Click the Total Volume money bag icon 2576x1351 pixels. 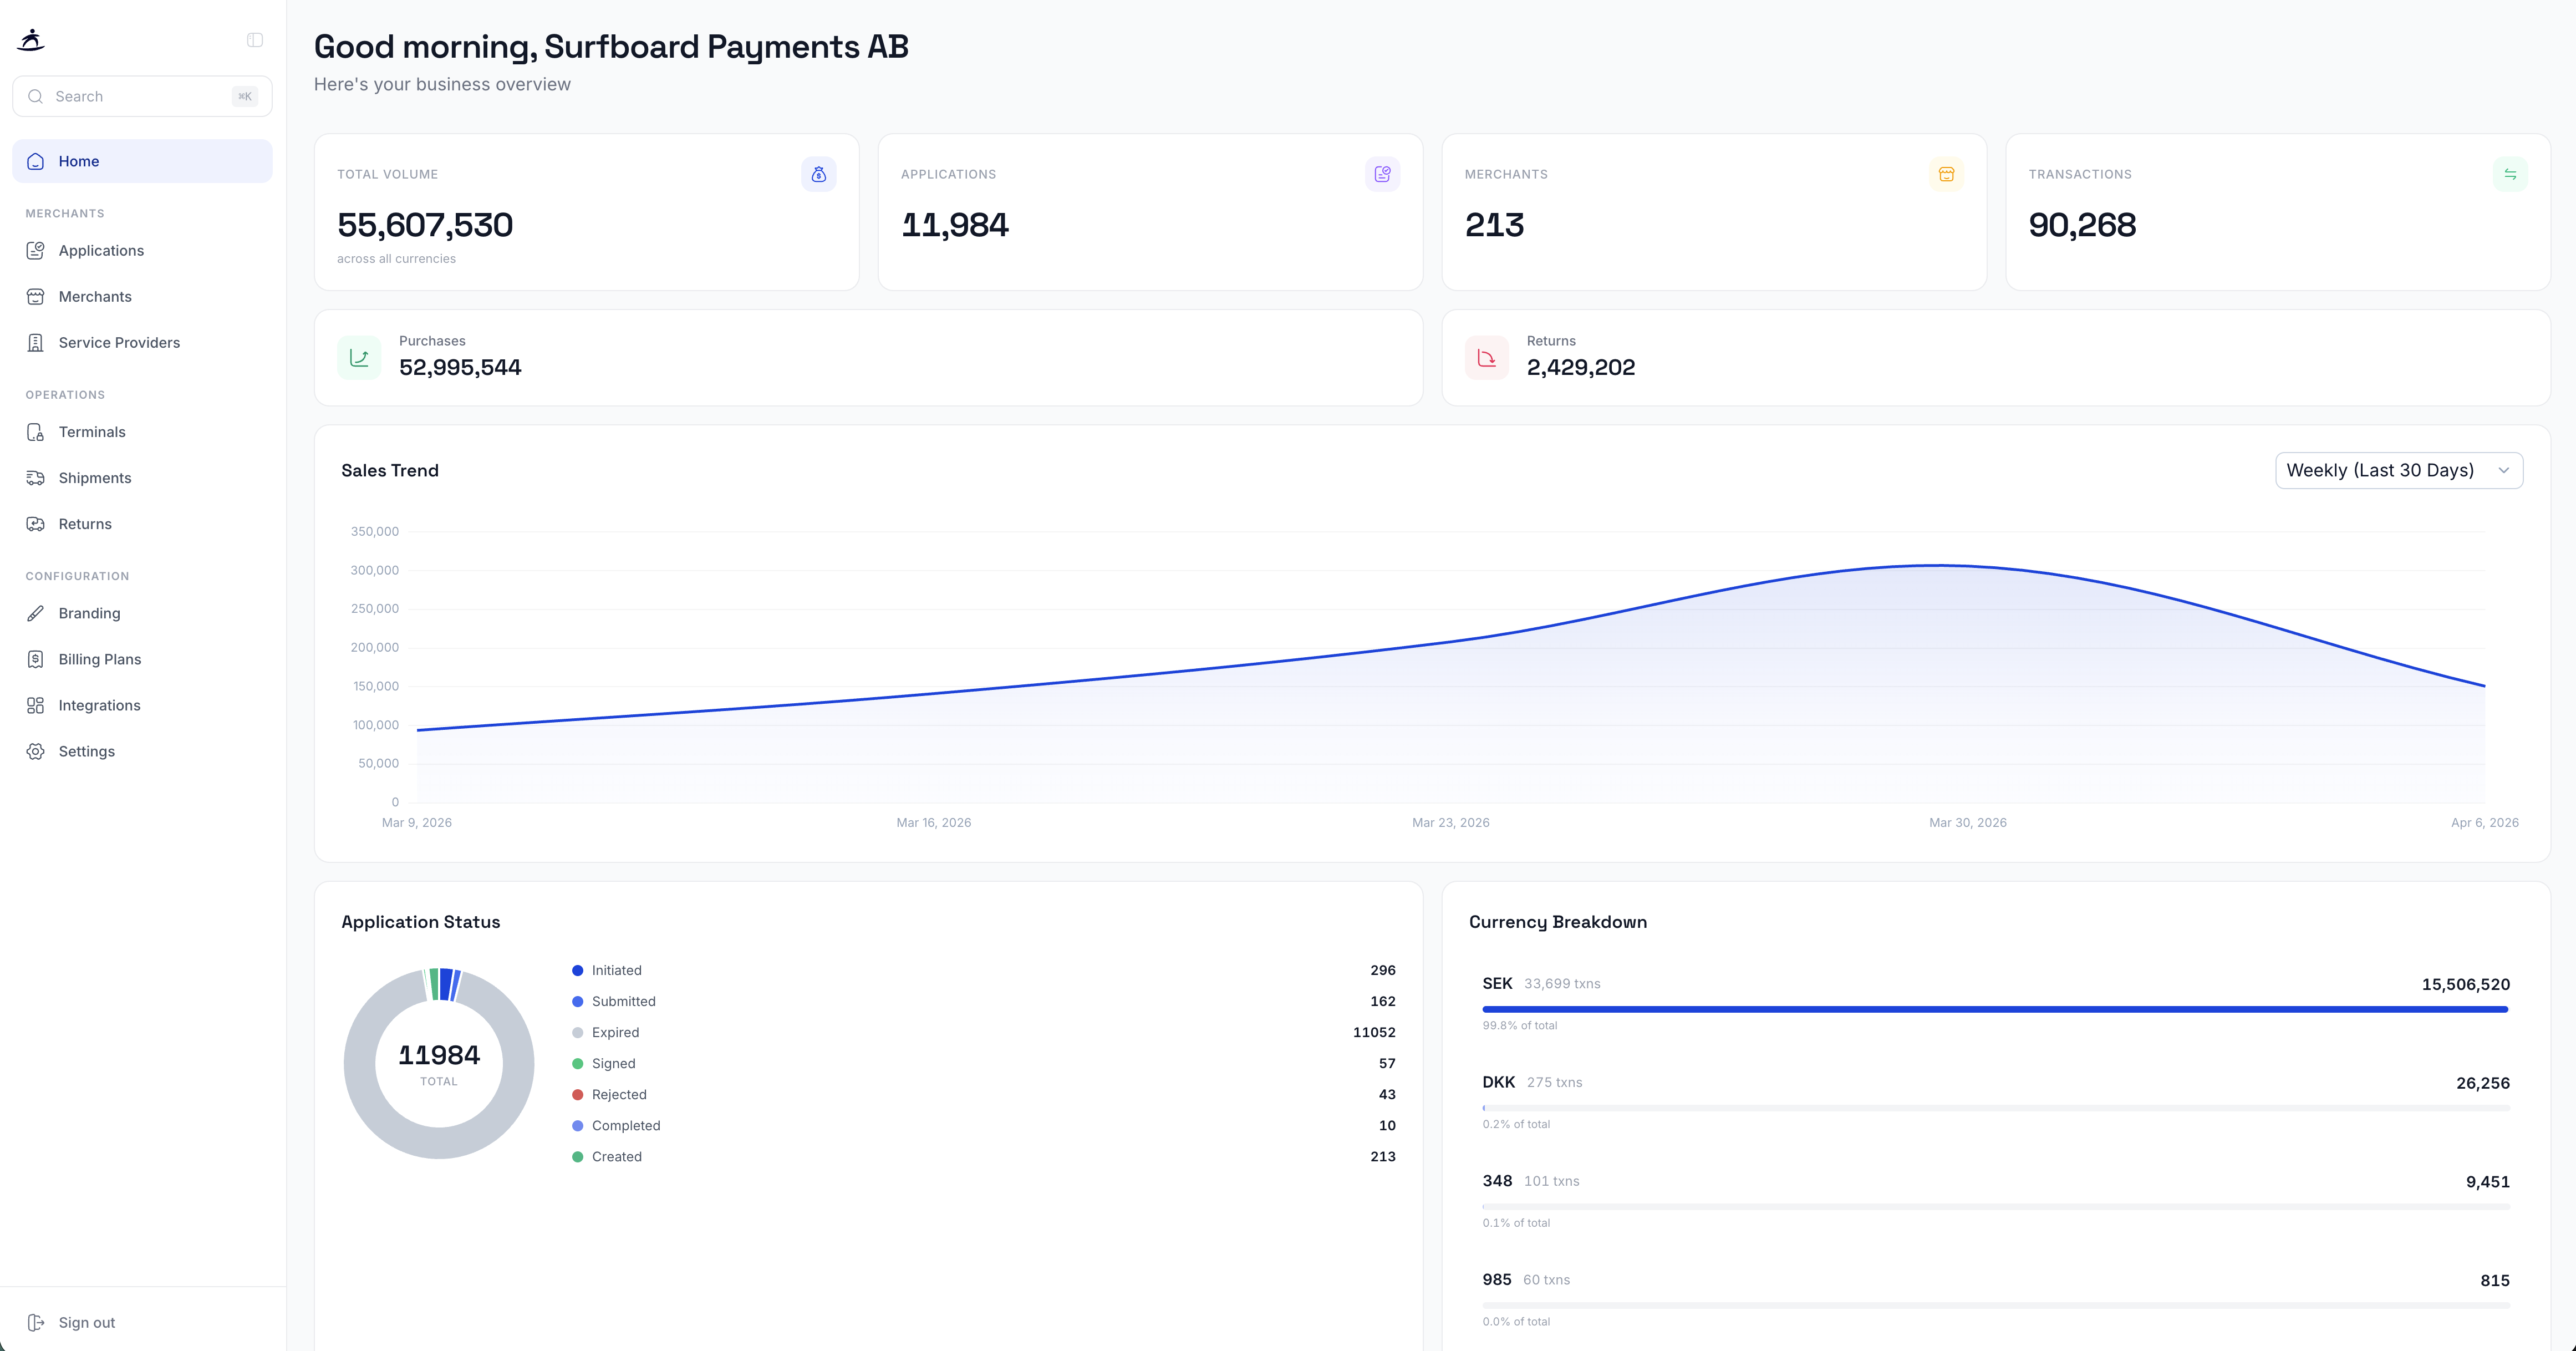pos(818,173)
